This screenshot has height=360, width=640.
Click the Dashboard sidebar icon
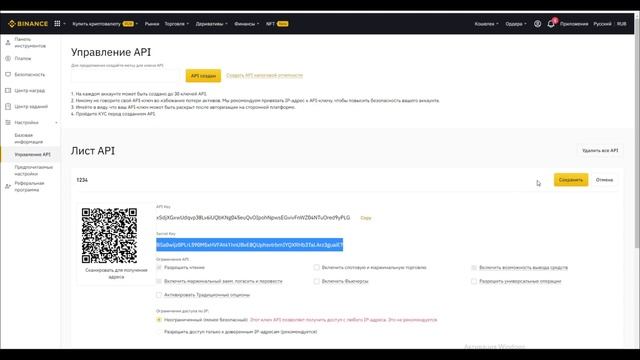coord(8,42)
